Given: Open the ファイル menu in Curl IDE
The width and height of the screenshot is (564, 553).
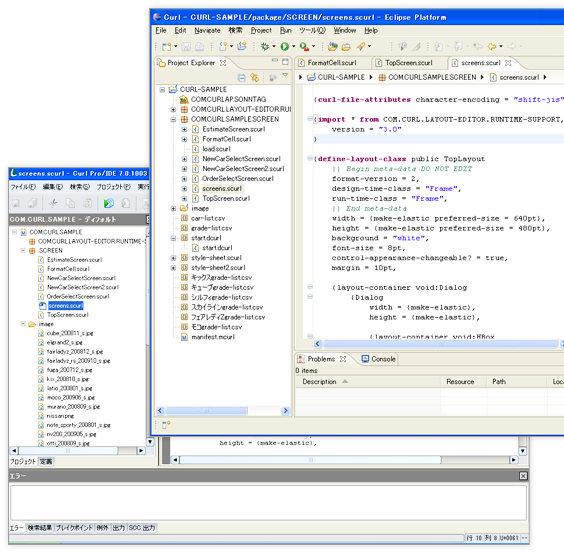Looking at the screenshot, I should coord(23,187).
